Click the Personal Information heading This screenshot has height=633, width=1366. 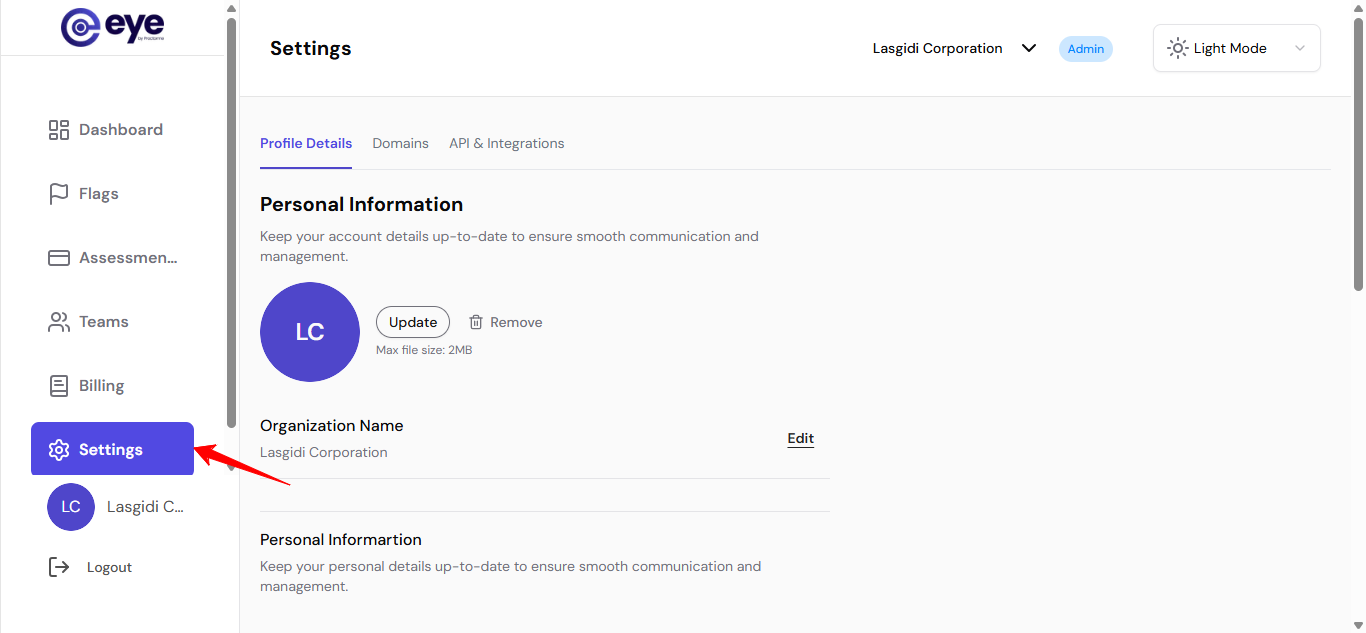point(361,204)
